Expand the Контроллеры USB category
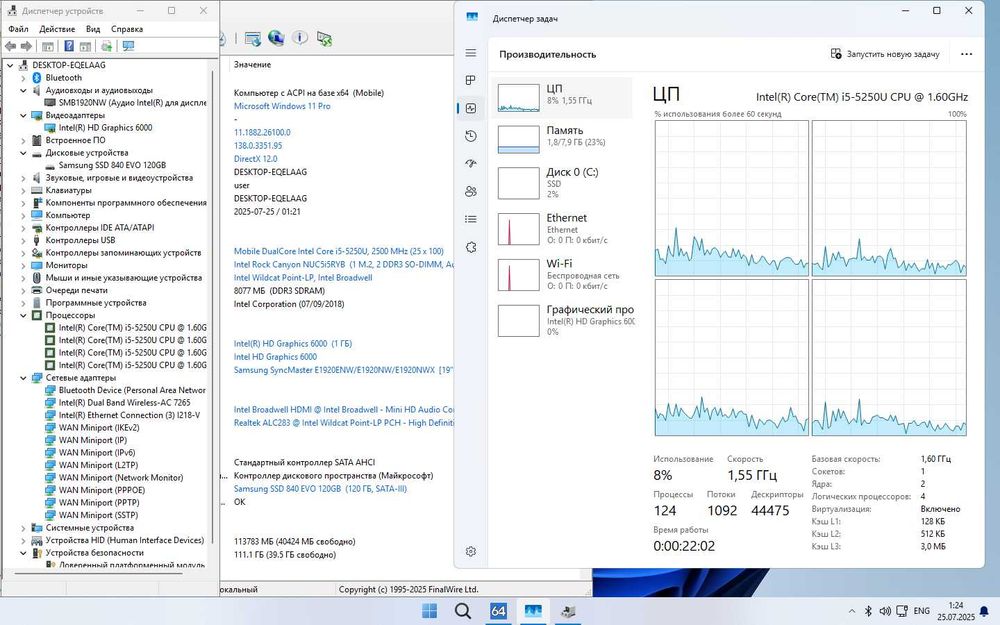Screen dimensions: 1000x625 [x=24, y=240]
